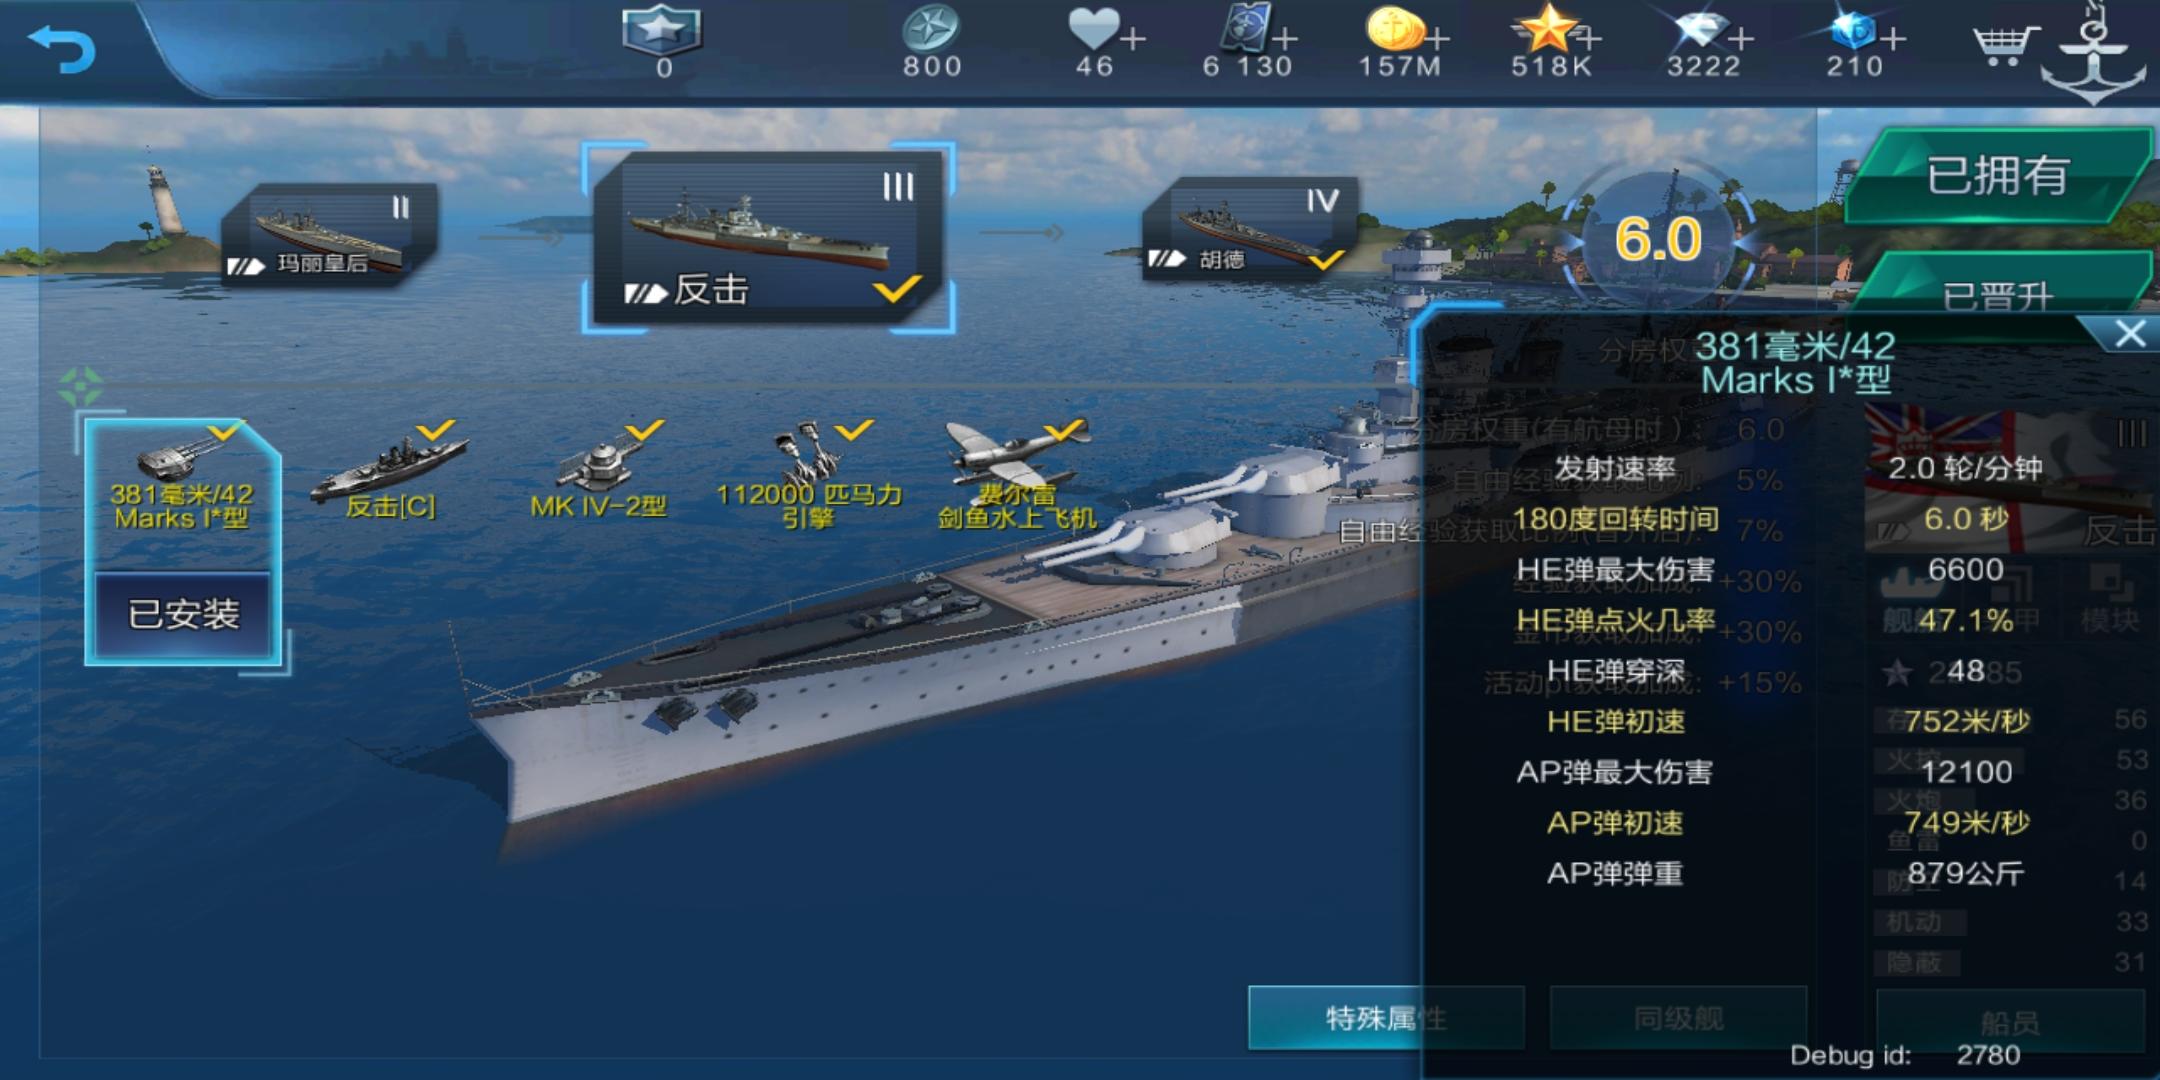Select the MK IV-2 fire control module
This screenshot has height=1080, width=2160.
pyautogui.click(x=598, y=472)
